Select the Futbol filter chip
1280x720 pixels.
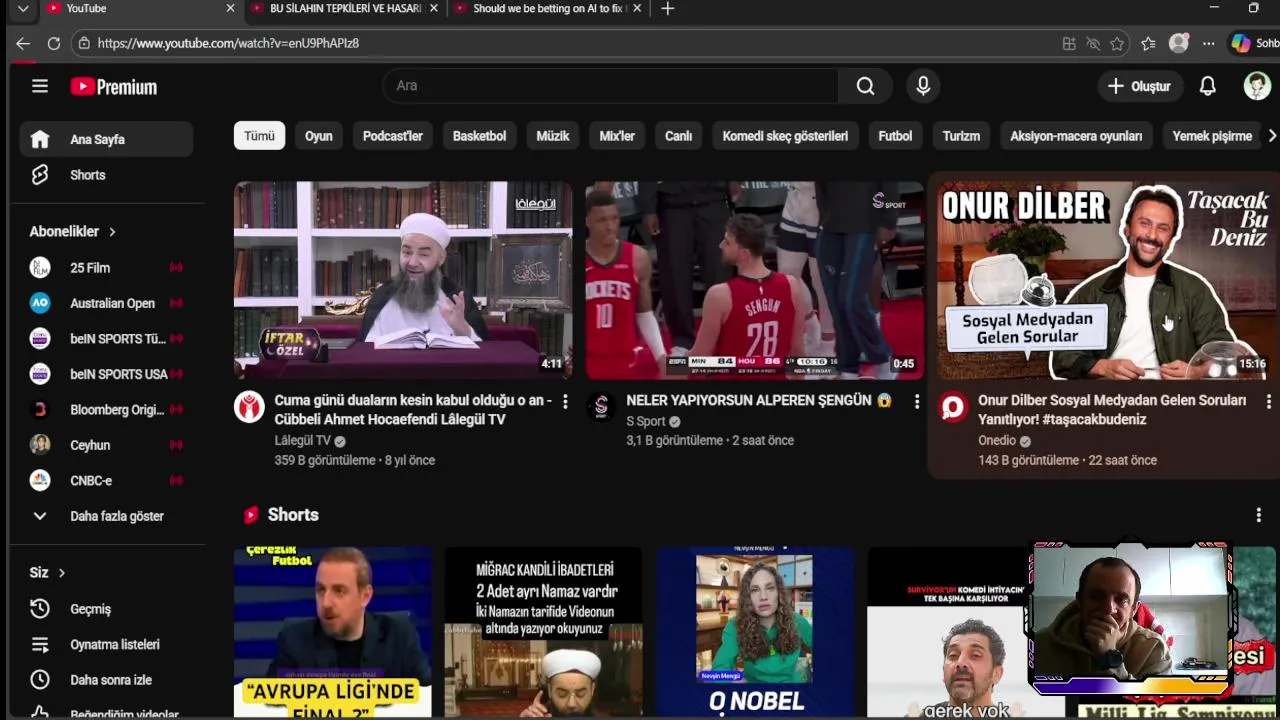pos(895,136)
